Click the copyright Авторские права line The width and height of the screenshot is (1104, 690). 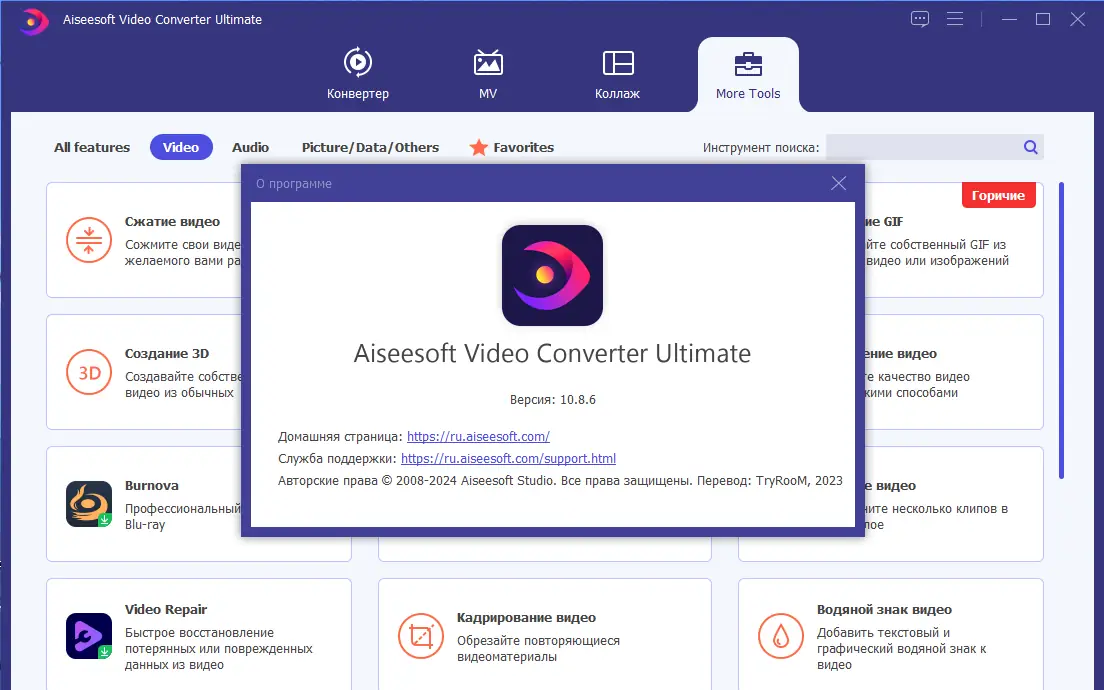(560, 481)
